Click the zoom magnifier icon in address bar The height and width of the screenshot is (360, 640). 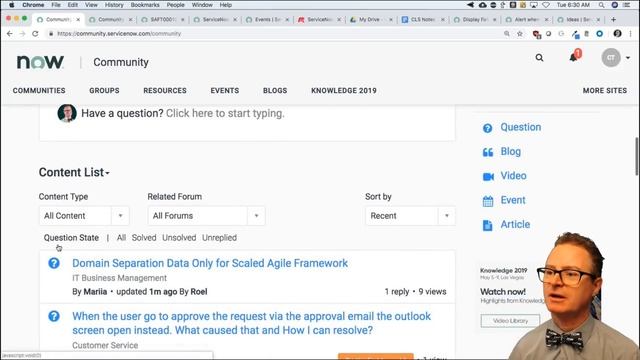point(507,34)
